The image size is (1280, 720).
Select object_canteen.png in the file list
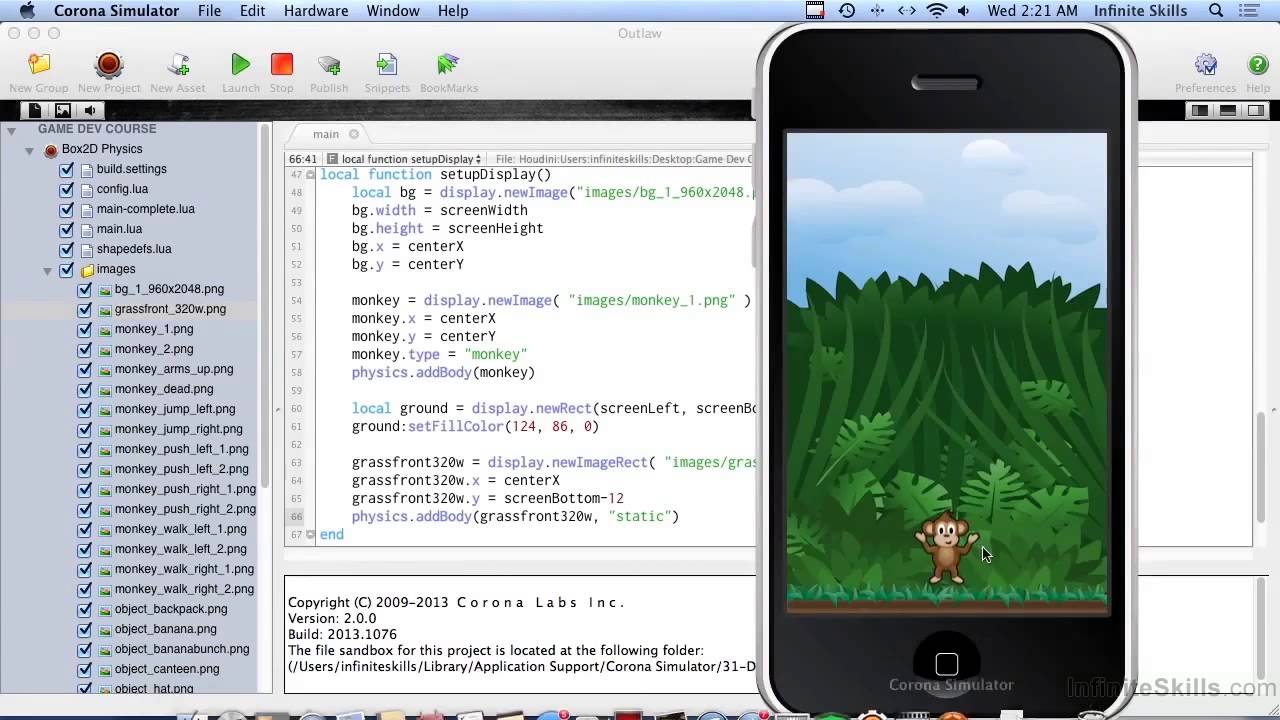[x=167, y=670]
